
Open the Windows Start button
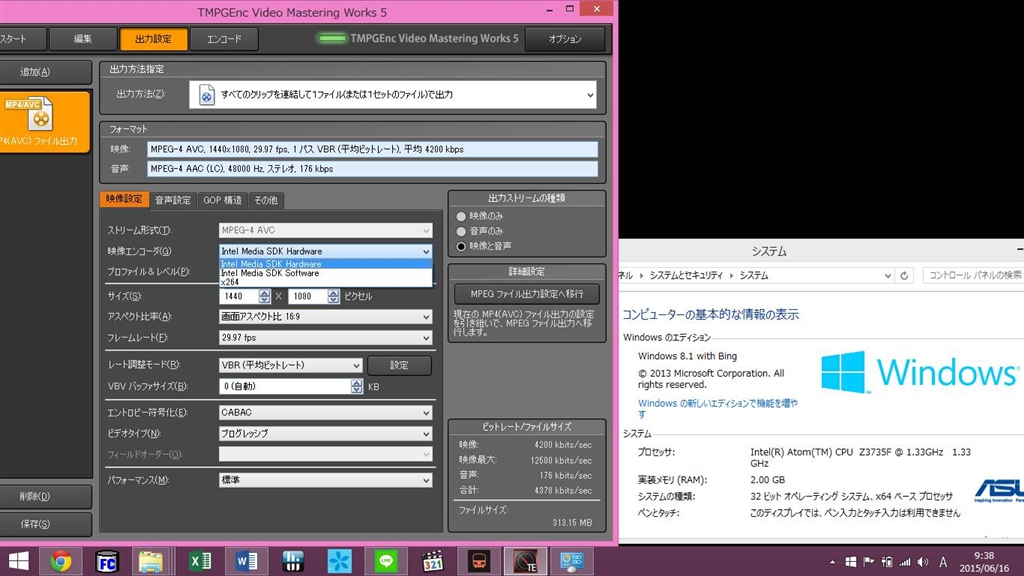[18, 561]
